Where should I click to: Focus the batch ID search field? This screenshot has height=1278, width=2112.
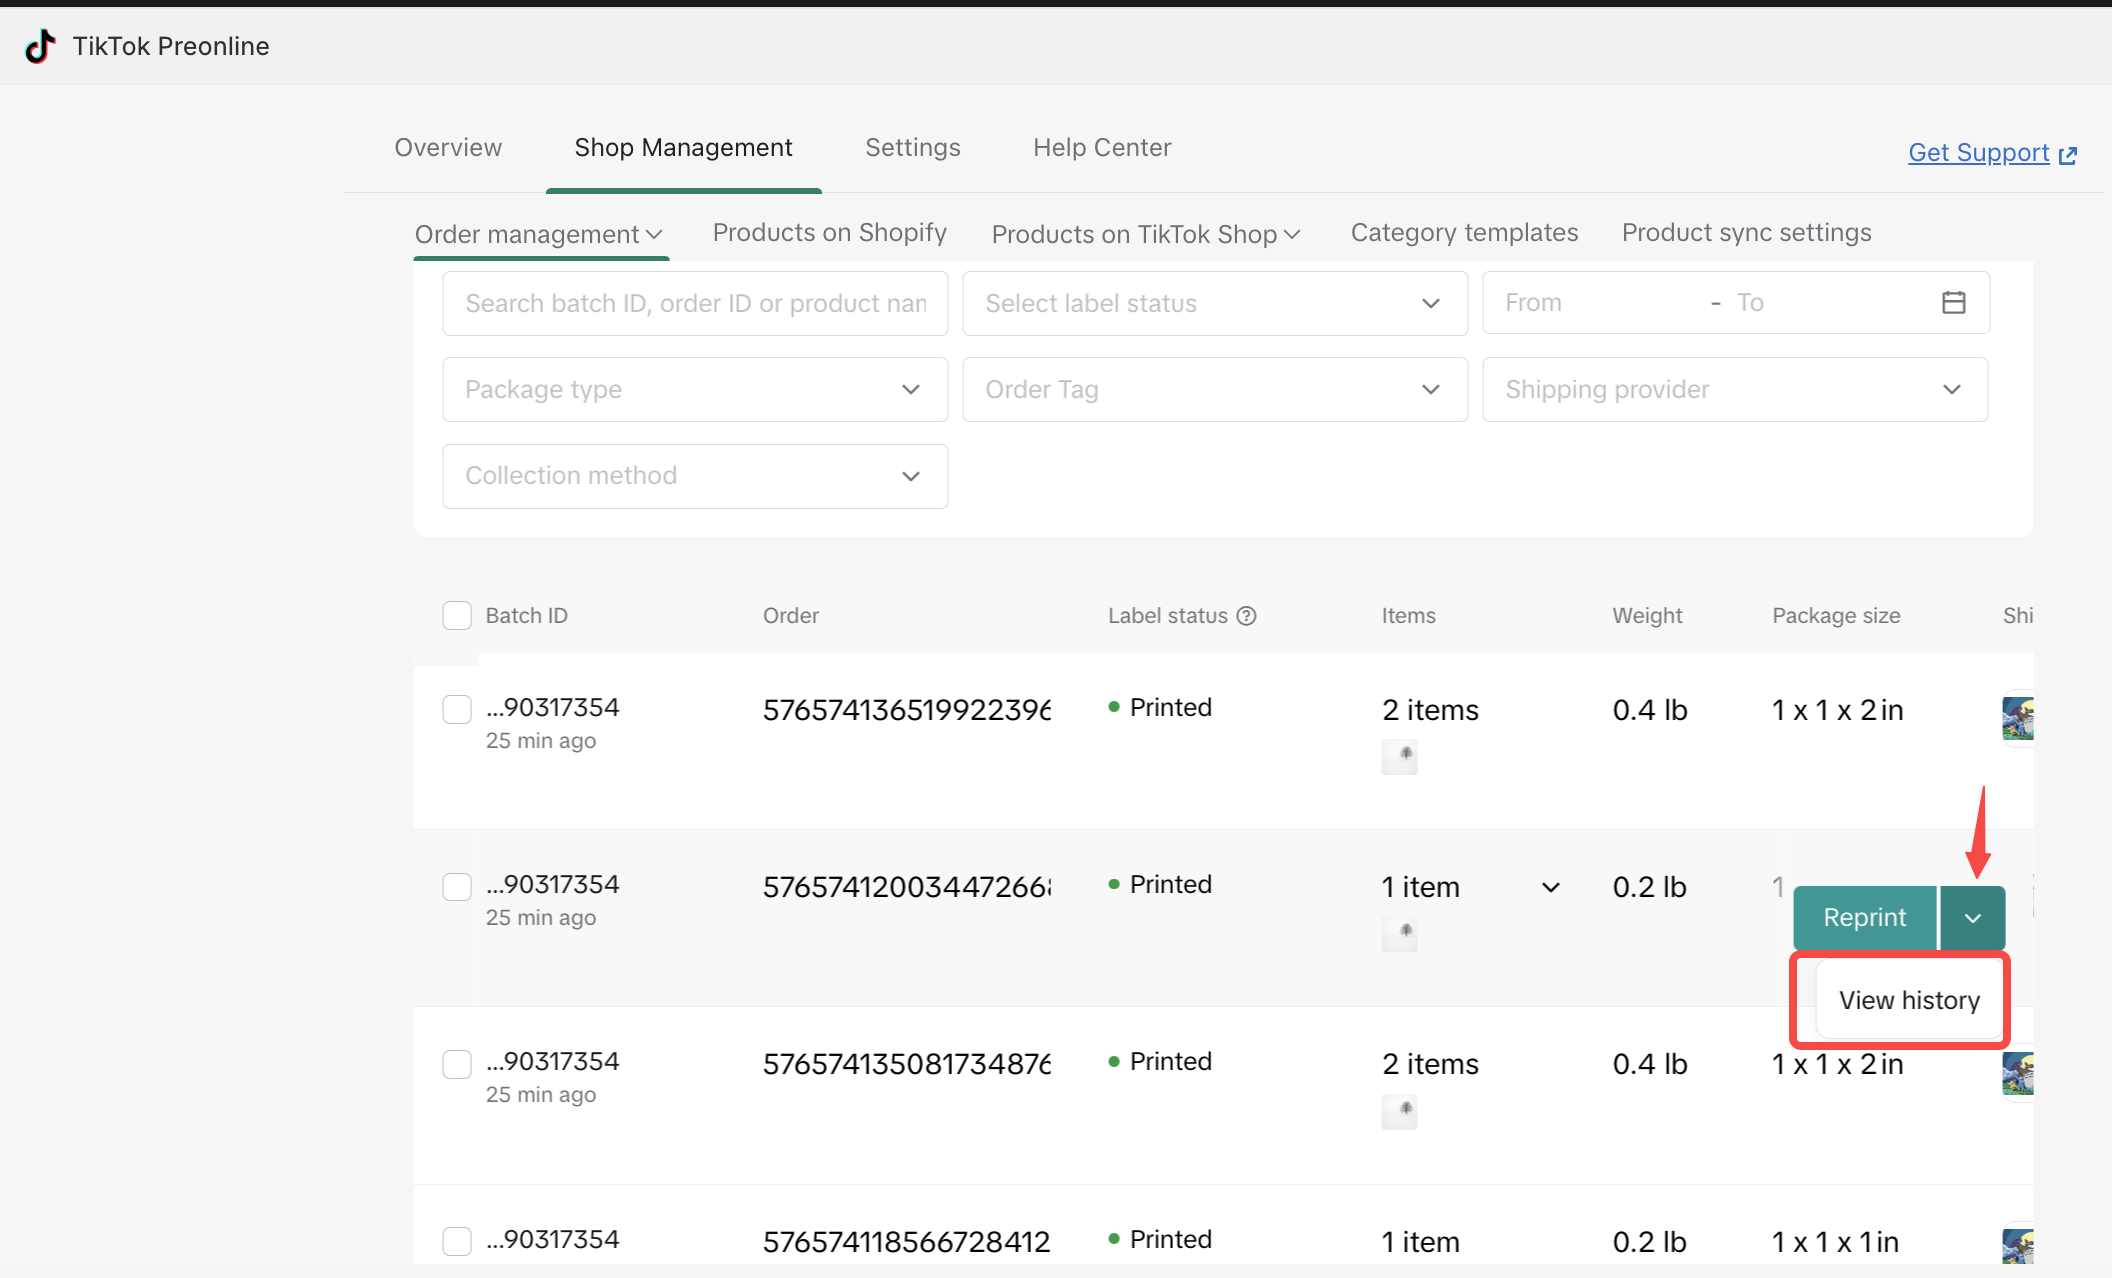pyautogui.click(x=694, y=303)
